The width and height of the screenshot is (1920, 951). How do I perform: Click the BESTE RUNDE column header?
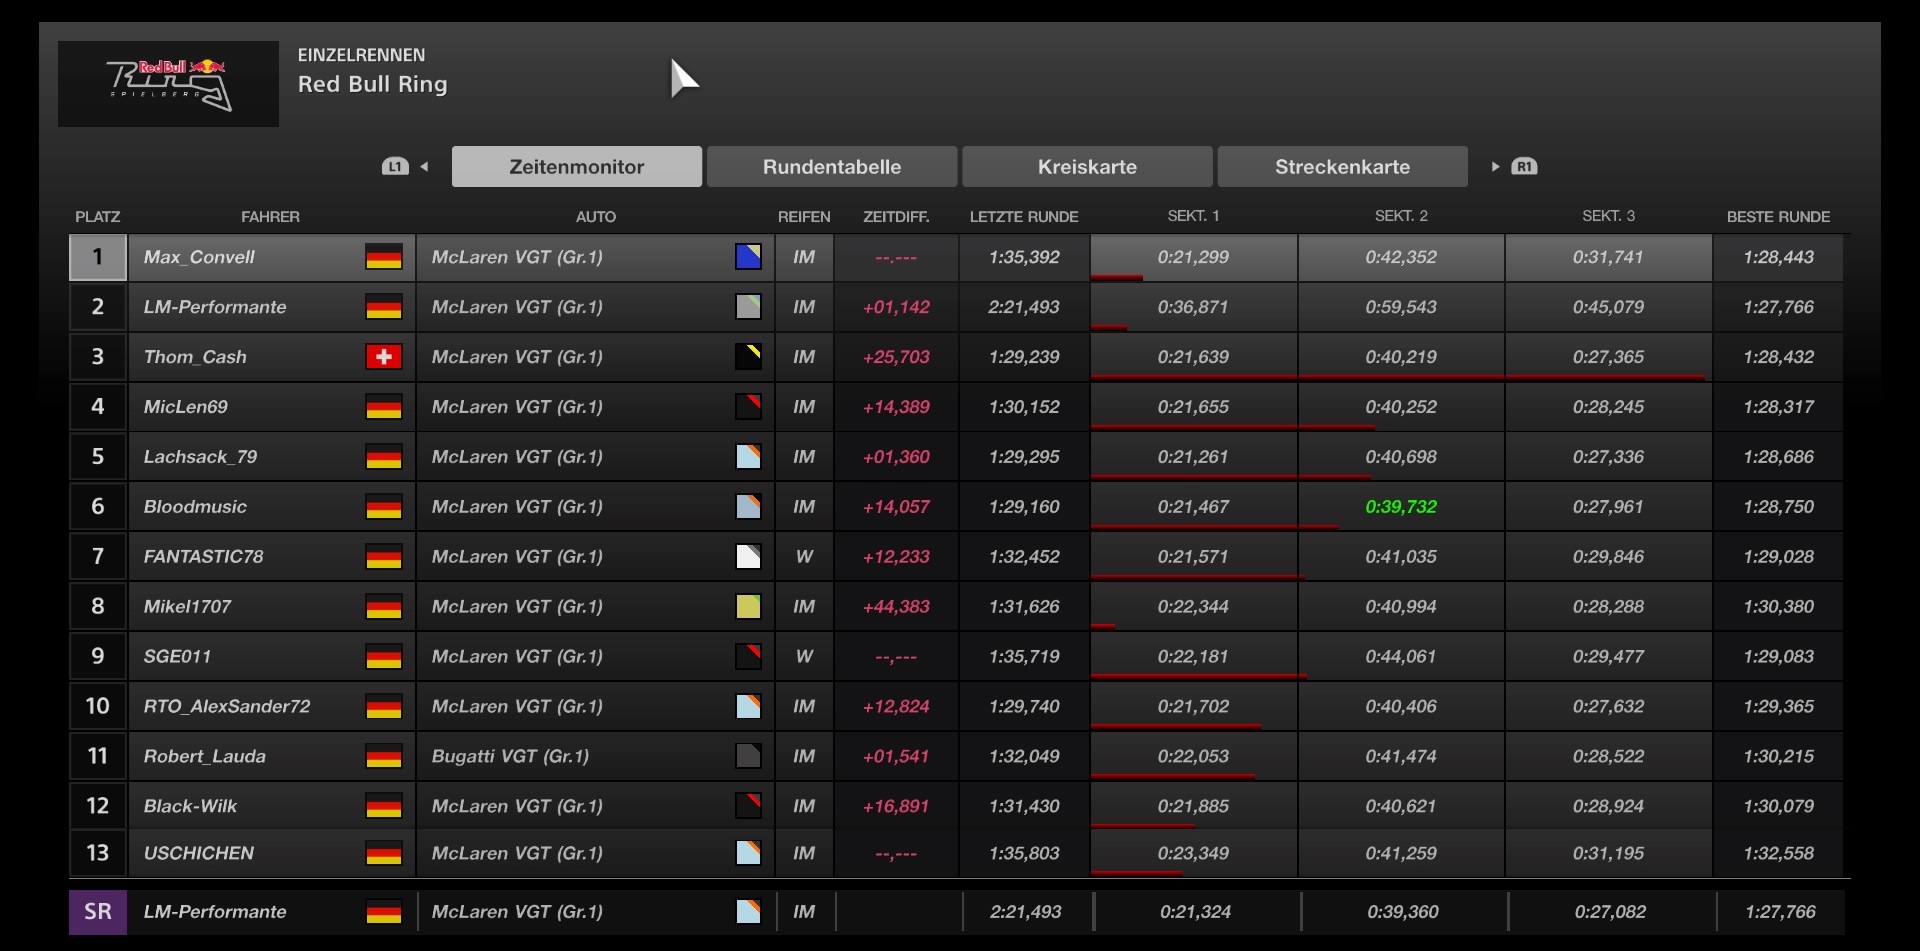1777,217
